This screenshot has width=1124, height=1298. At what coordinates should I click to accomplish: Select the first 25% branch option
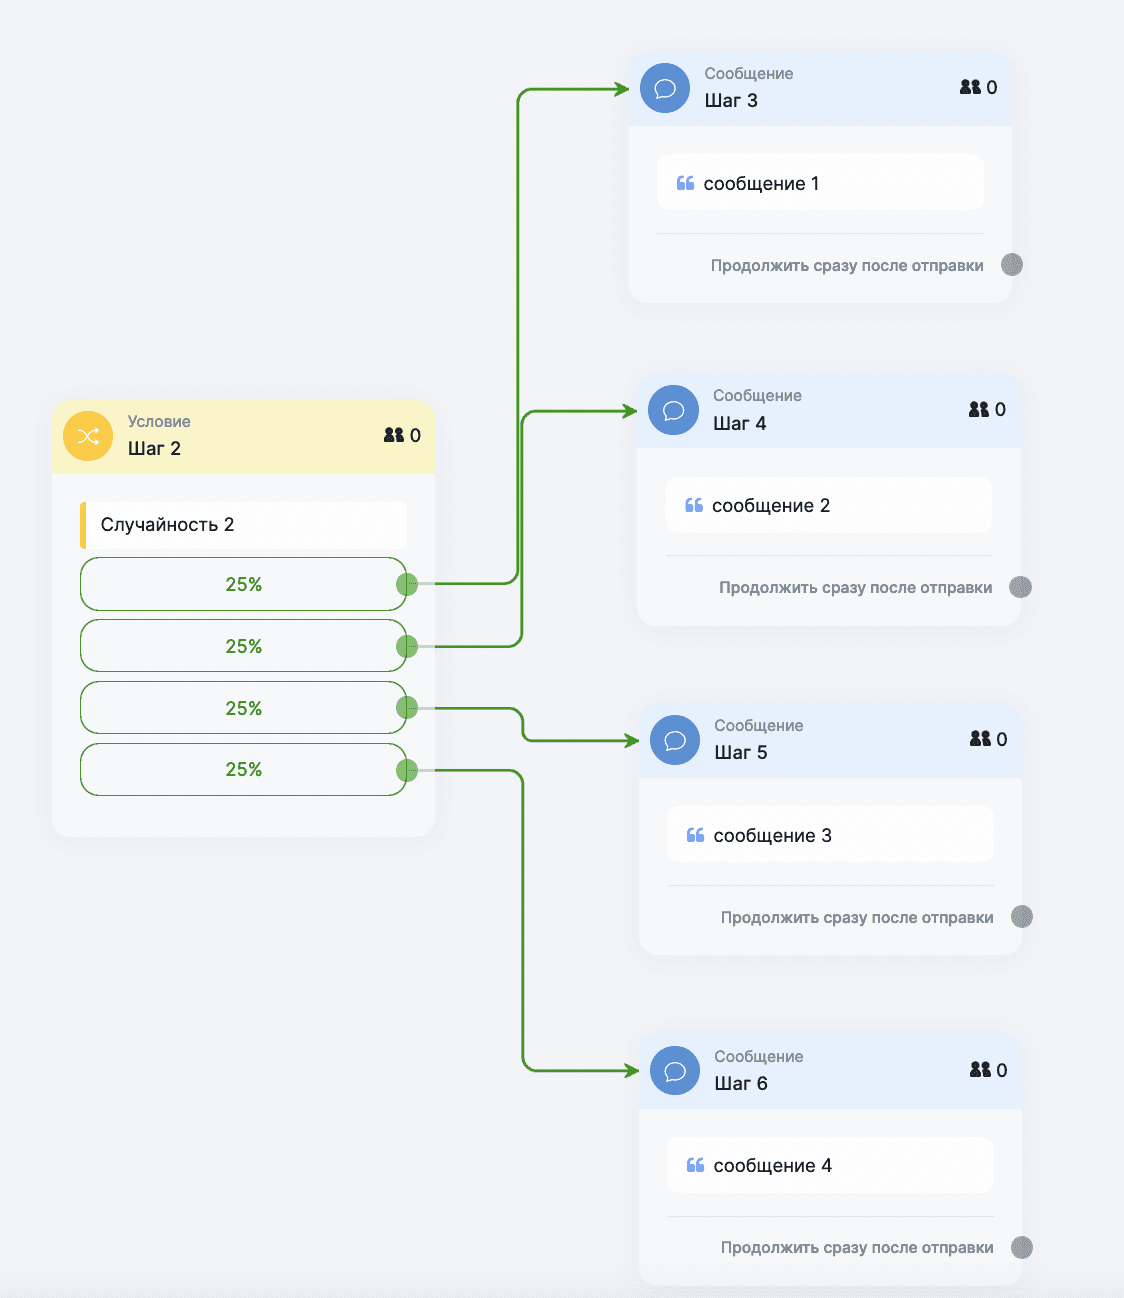[x=243, y=584]
